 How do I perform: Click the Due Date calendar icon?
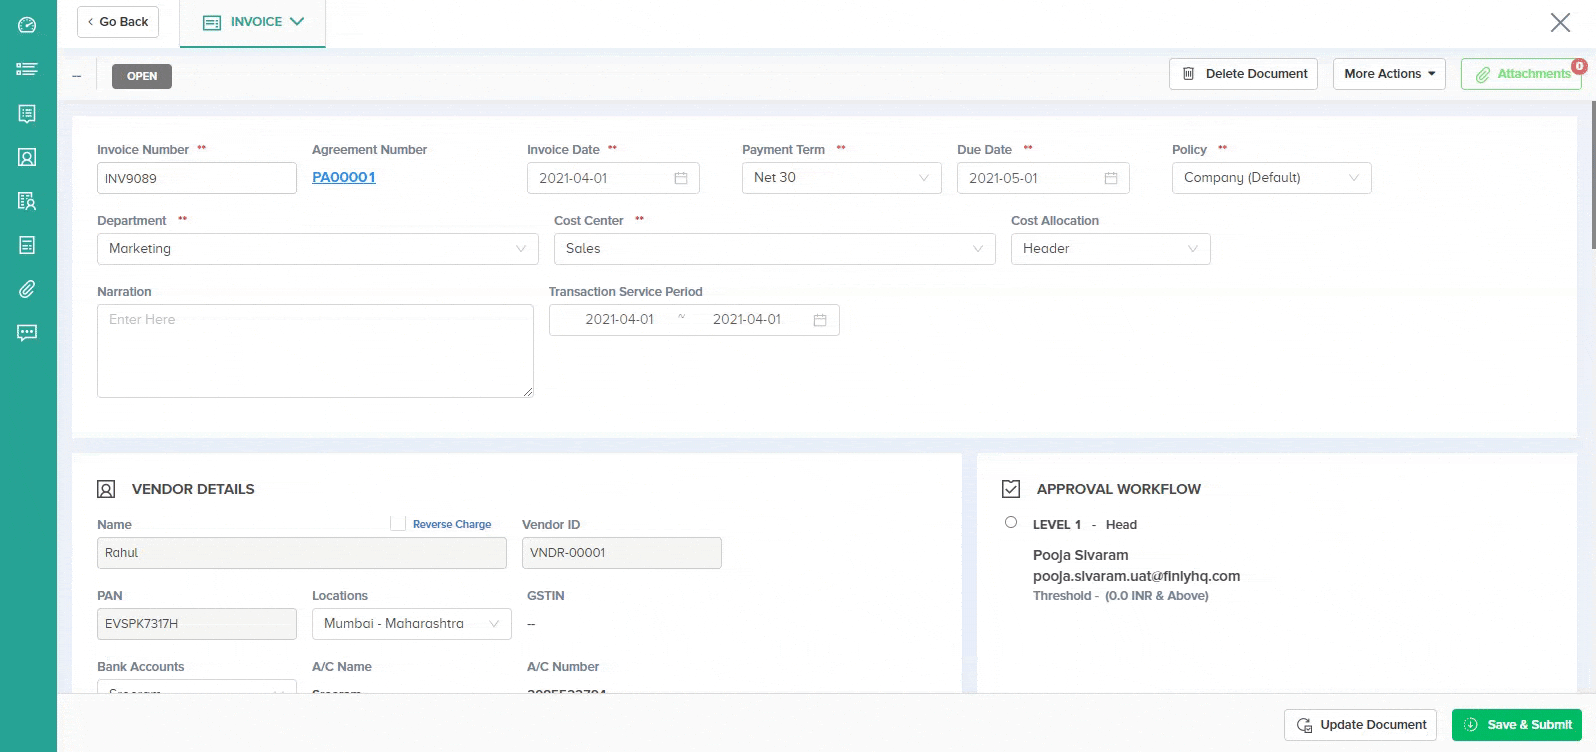pos(1111,178)
